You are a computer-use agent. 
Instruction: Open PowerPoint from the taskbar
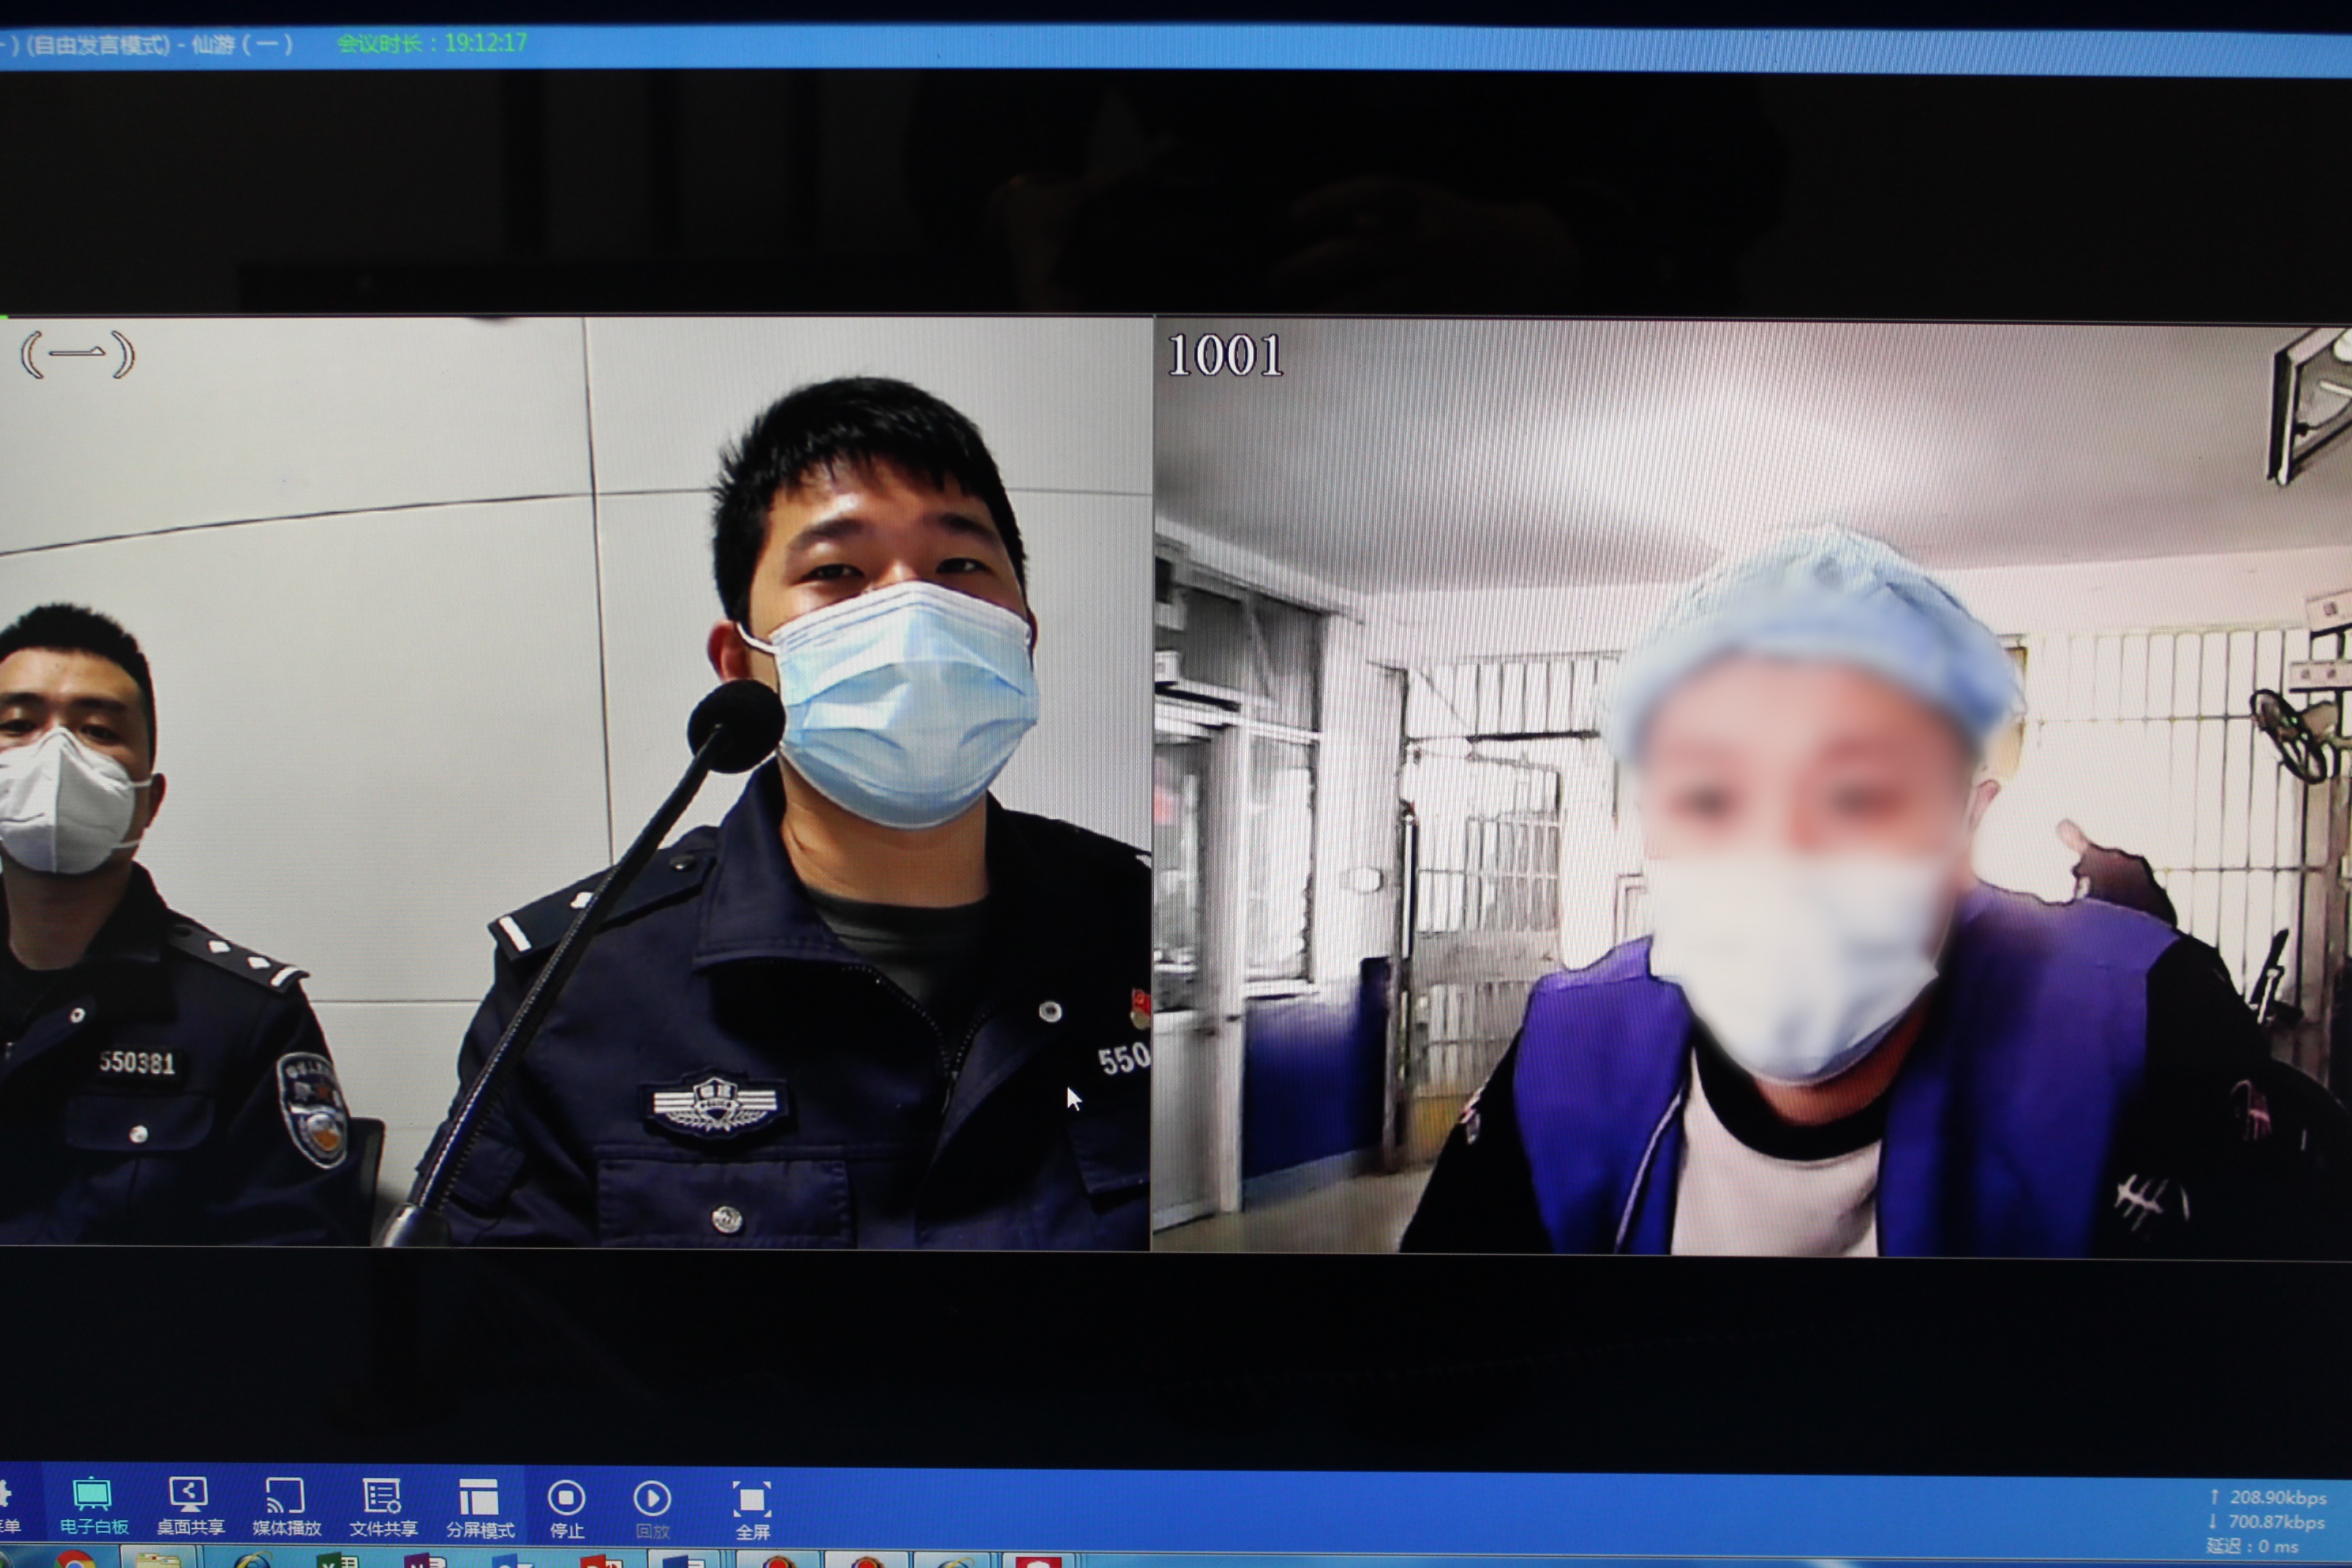coord(600,1561)
